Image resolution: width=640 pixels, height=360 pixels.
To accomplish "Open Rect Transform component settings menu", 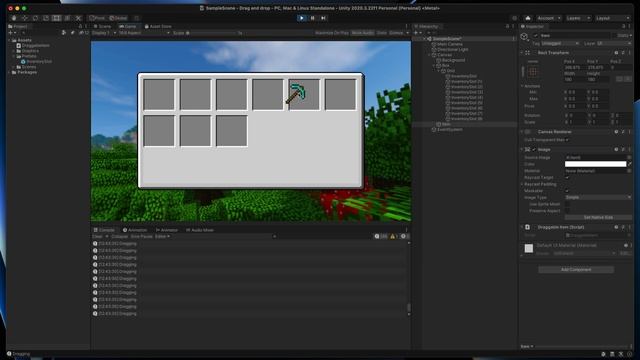I will coord(629,53).
